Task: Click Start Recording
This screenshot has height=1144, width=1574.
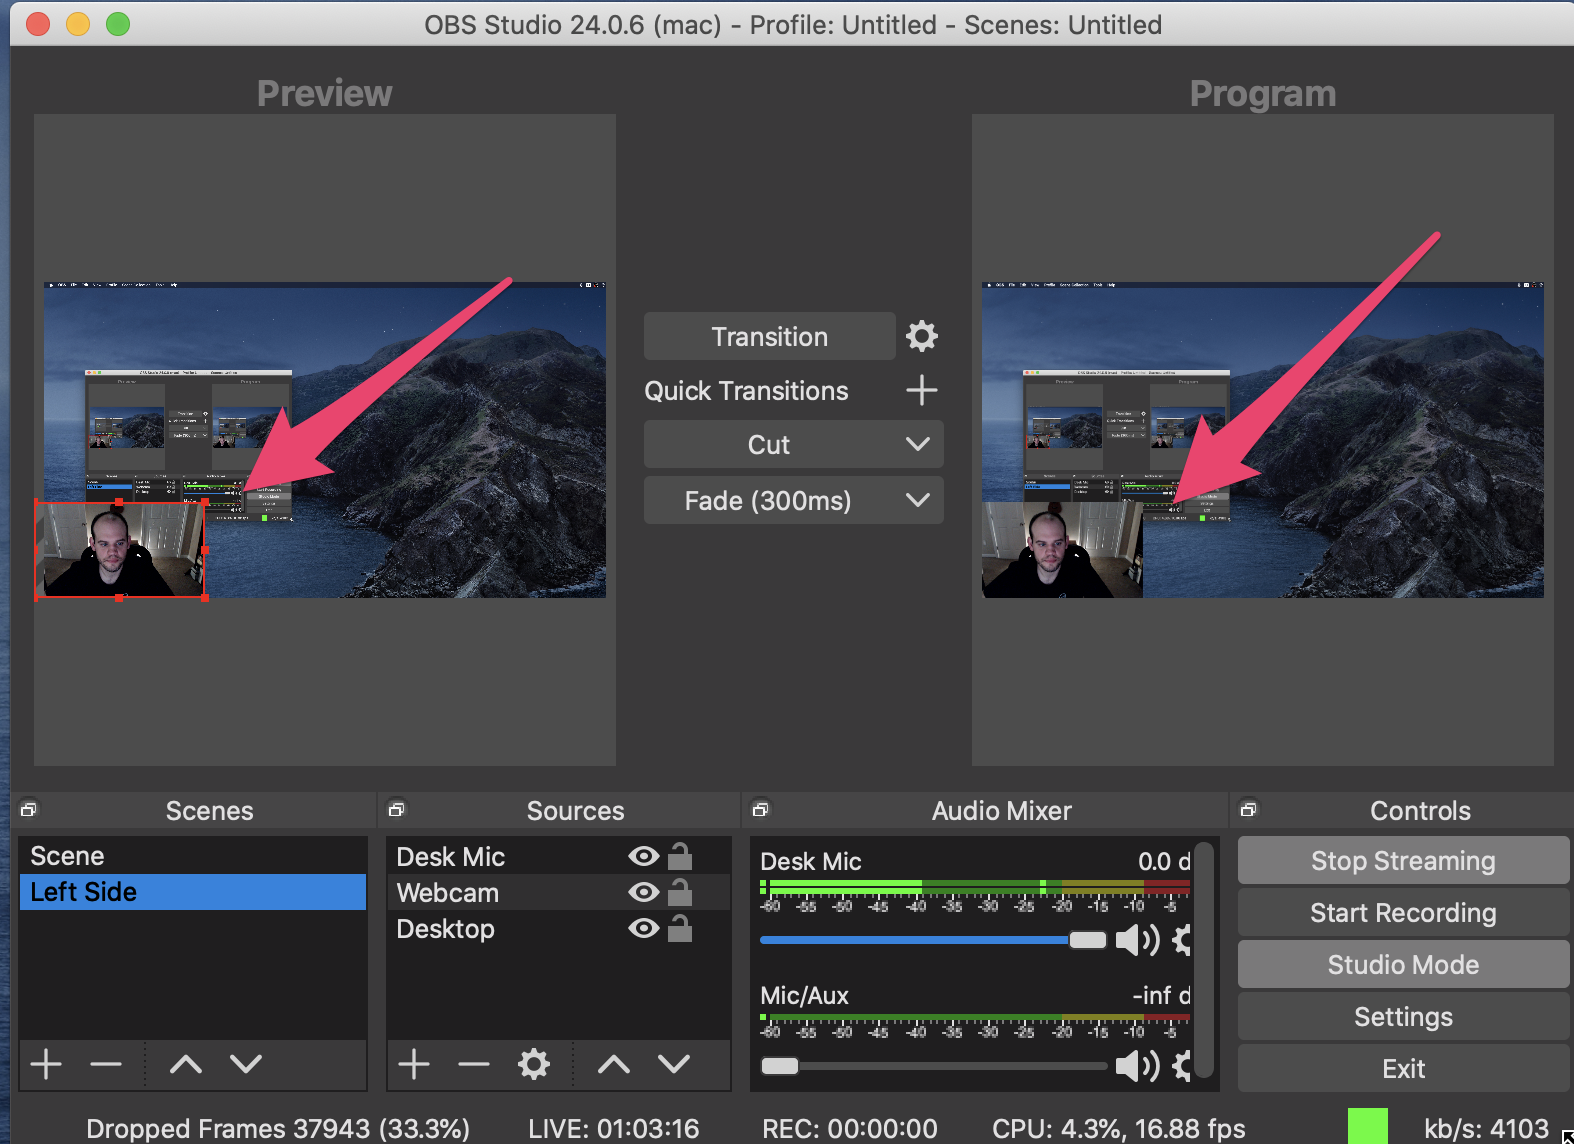Action: [1403, 912]
